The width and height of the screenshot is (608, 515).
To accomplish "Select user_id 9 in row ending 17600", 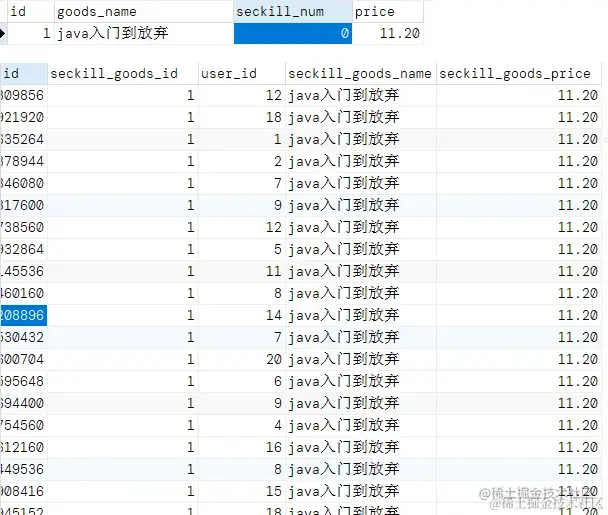I will pyautogui.click(x=242, y=206).
